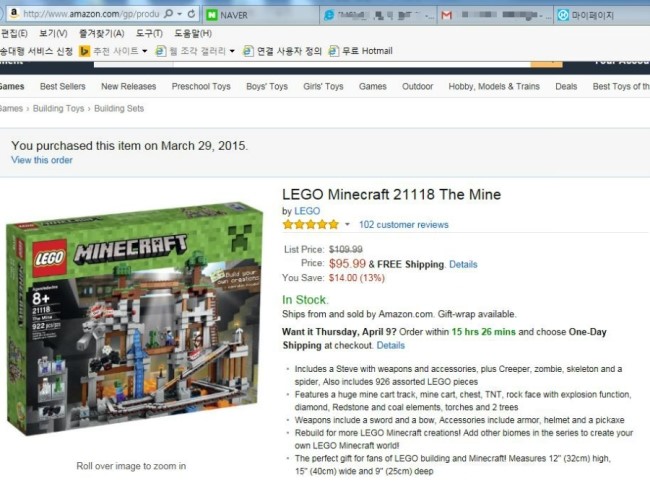Image resolution: width=650 pixels, height=496 pixels.
Task: Click the search magnifier in address bar
Action: (x=168, y=14)
